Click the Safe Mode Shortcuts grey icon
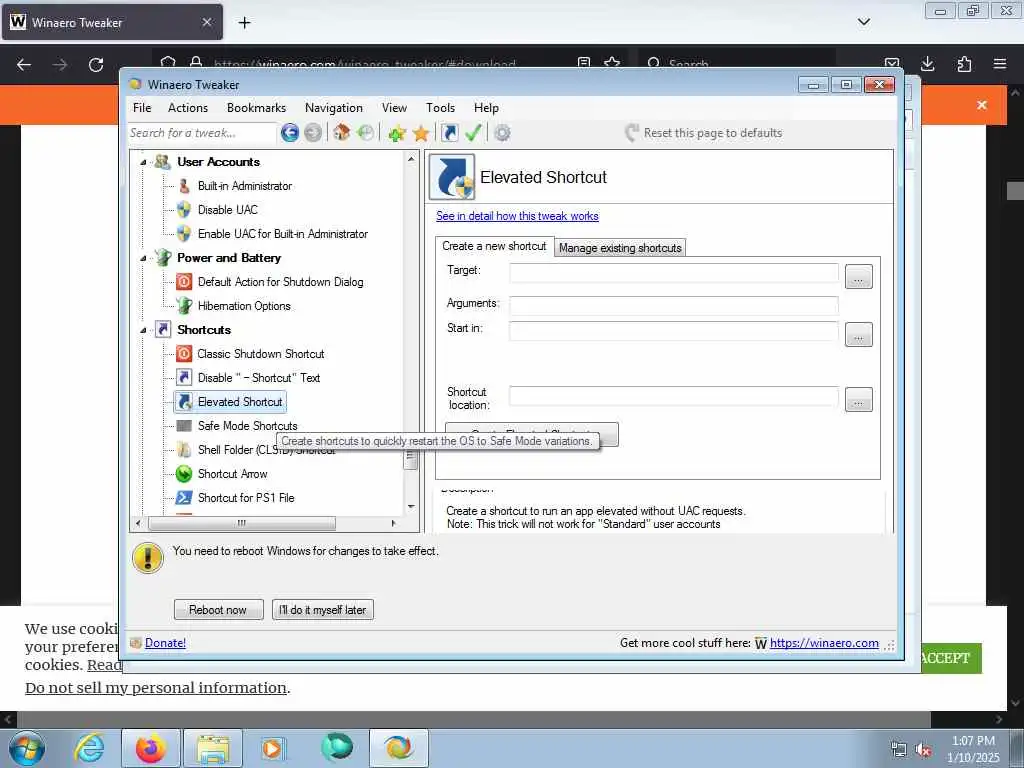Viewport: 1024px width, 768px height. (184, 426)
